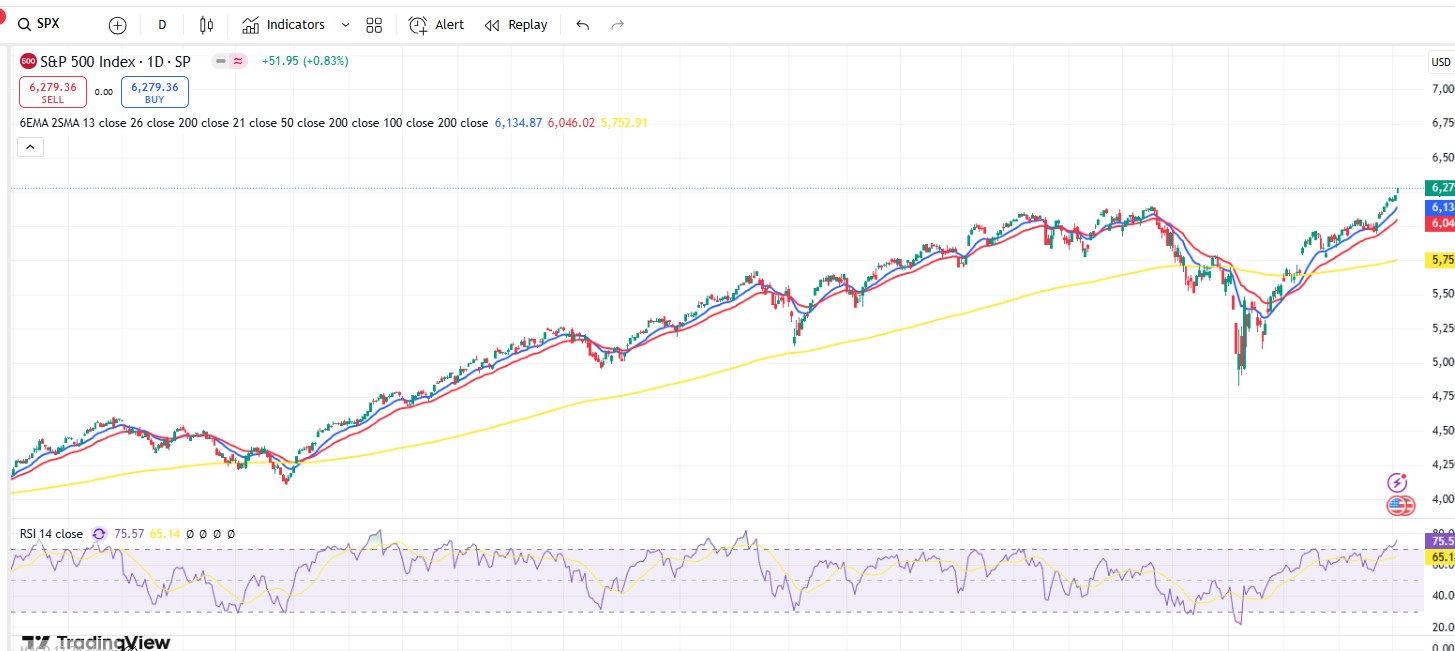Viewport: 1455px width, 651px height.
Task: Click the yellow 65.14 RSI value
Action: (164, 534)
